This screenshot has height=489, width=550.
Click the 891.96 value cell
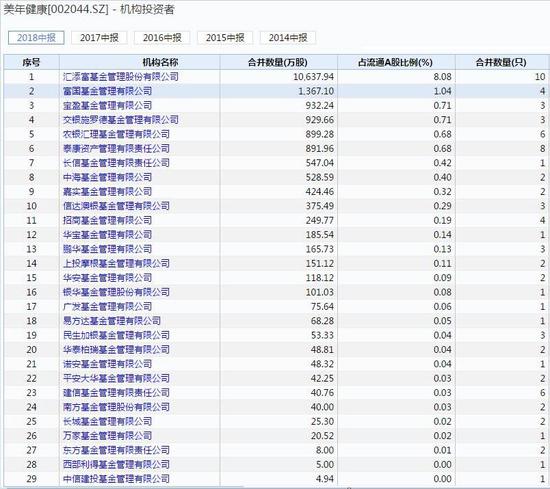320,149
